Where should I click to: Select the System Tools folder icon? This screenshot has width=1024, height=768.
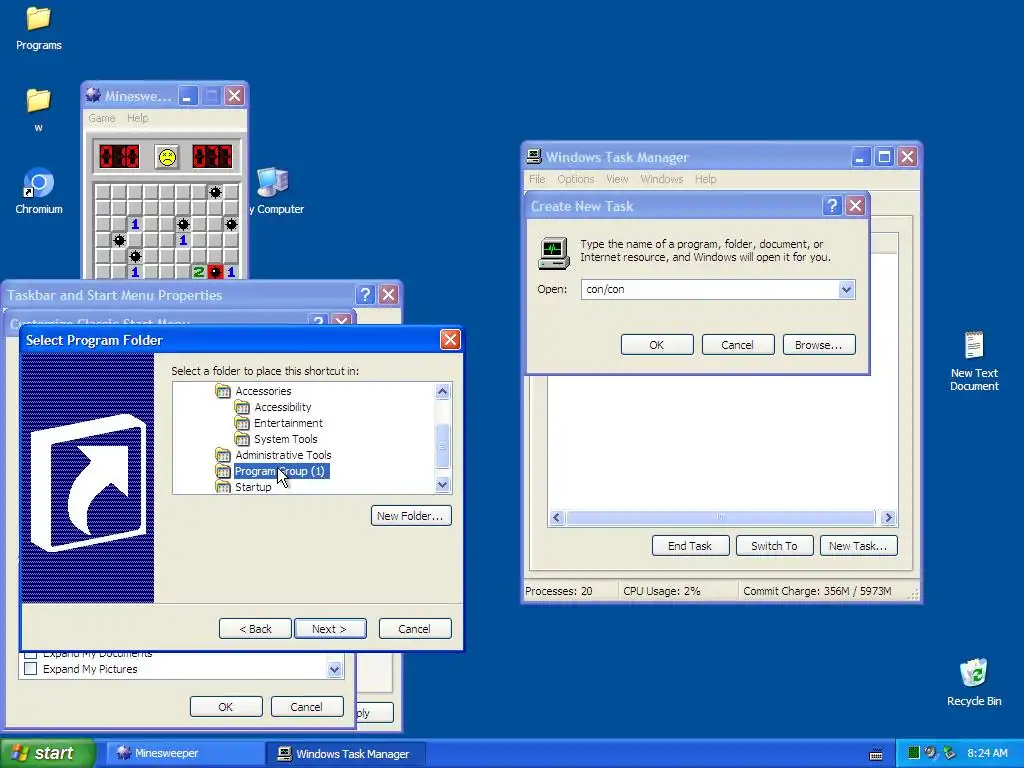(x=242, y=439)
